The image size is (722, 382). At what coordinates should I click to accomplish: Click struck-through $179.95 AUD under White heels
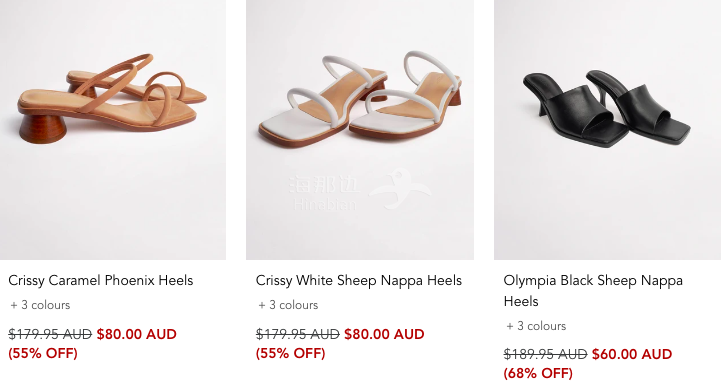point(297,334)
